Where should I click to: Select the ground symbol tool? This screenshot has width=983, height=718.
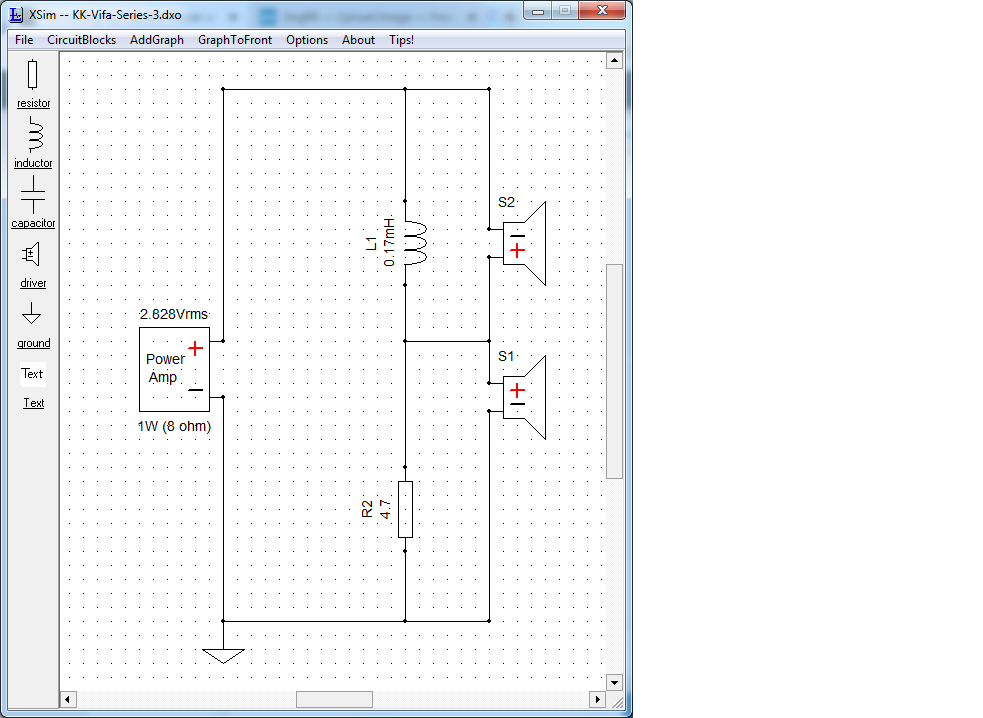33,324
